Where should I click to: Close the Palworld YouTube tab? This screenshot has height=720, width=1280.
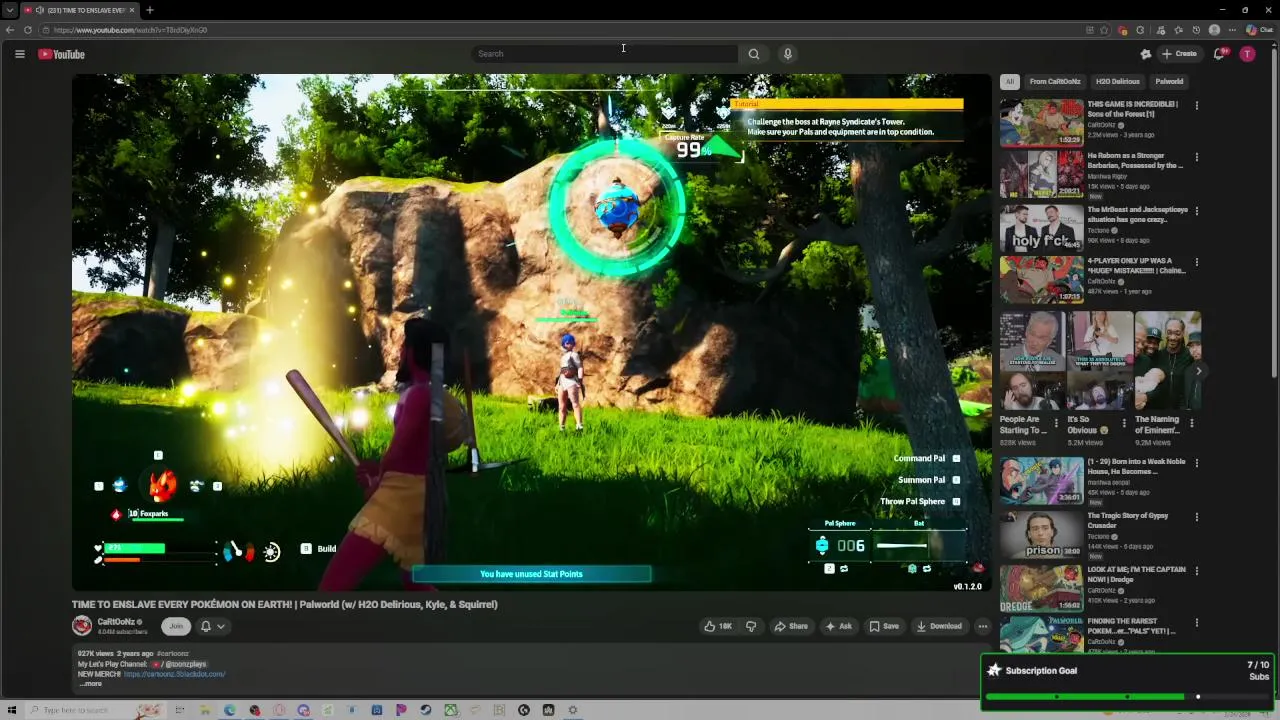tap(132, 10)
